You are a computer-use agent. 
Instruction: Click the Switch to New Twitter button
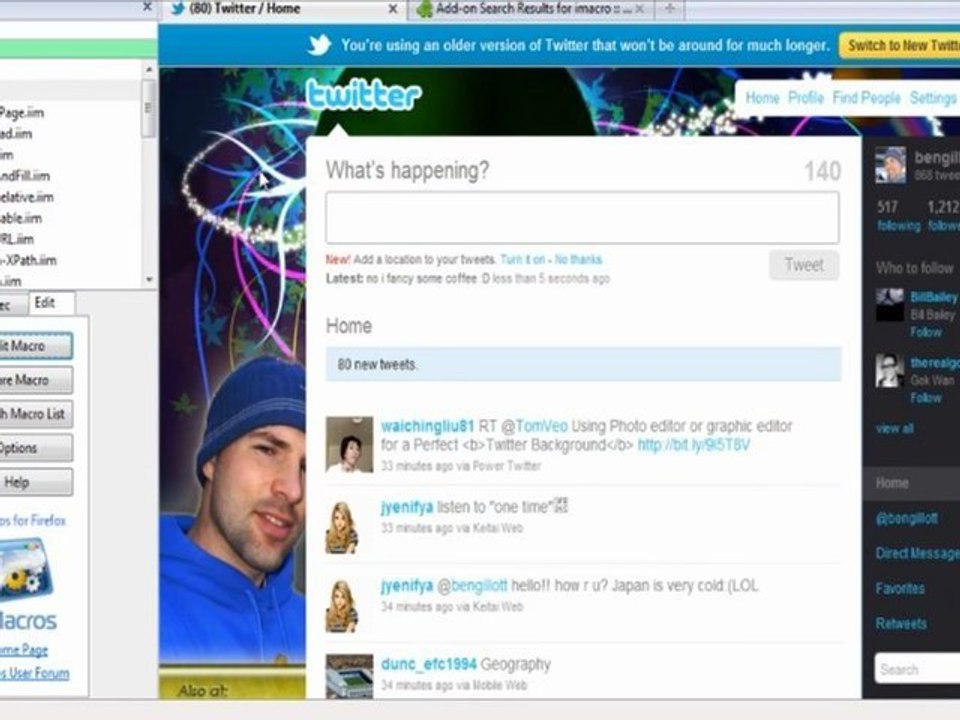coord(899,45)
